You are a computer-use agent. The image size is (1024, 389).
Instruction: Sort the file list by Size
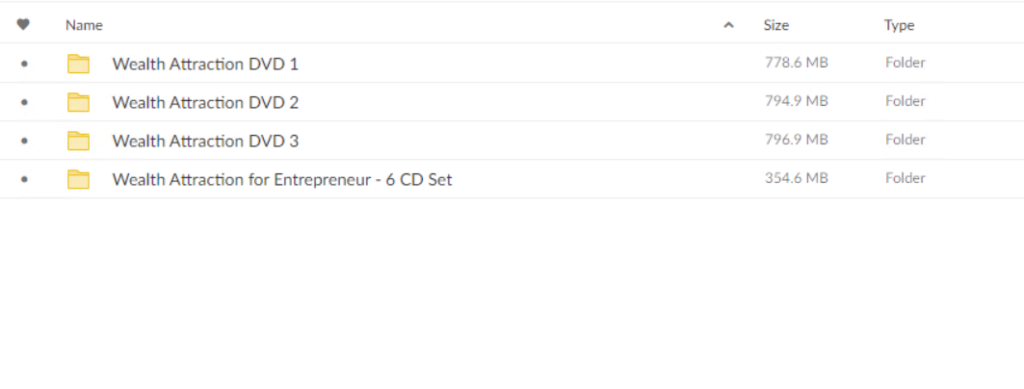[x=776, y=25]
